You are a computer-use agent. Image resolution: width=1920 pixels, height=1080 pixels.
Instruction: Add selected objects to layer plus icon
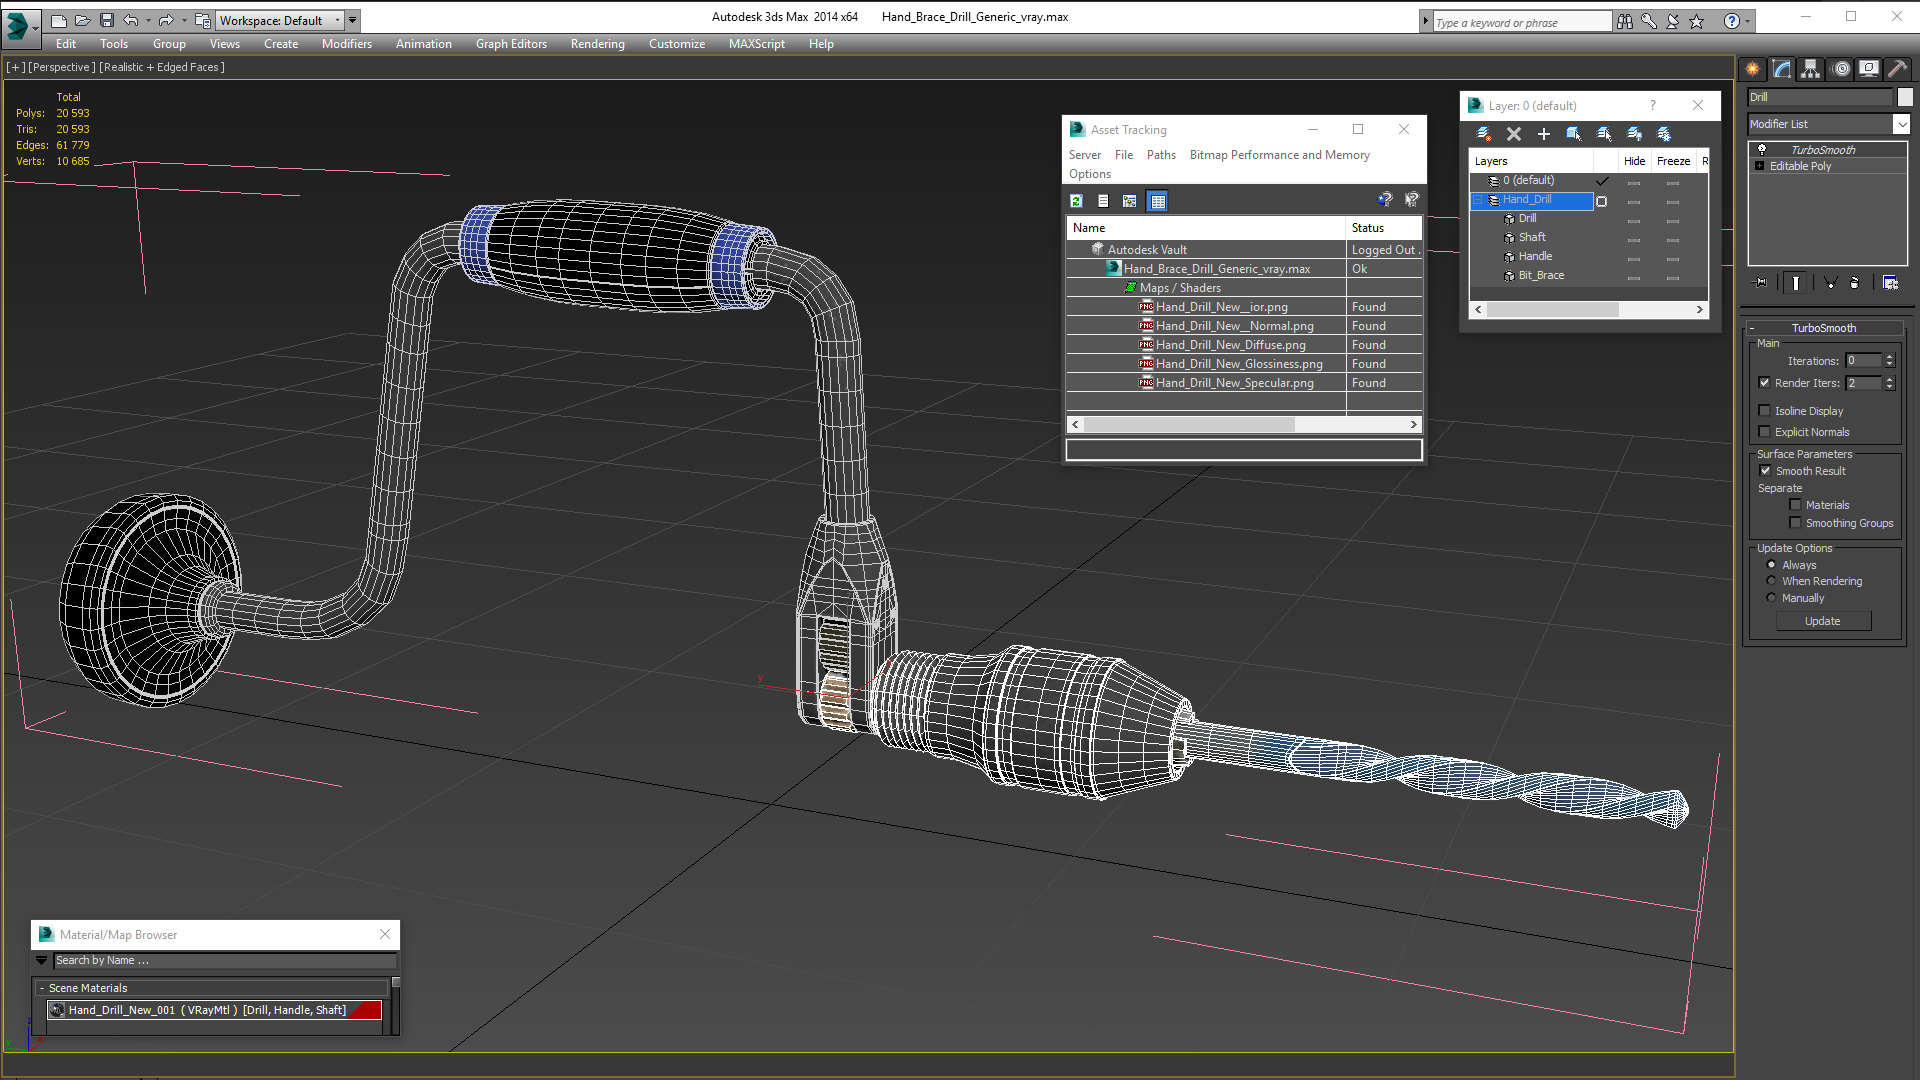(x=1544, y=134)
